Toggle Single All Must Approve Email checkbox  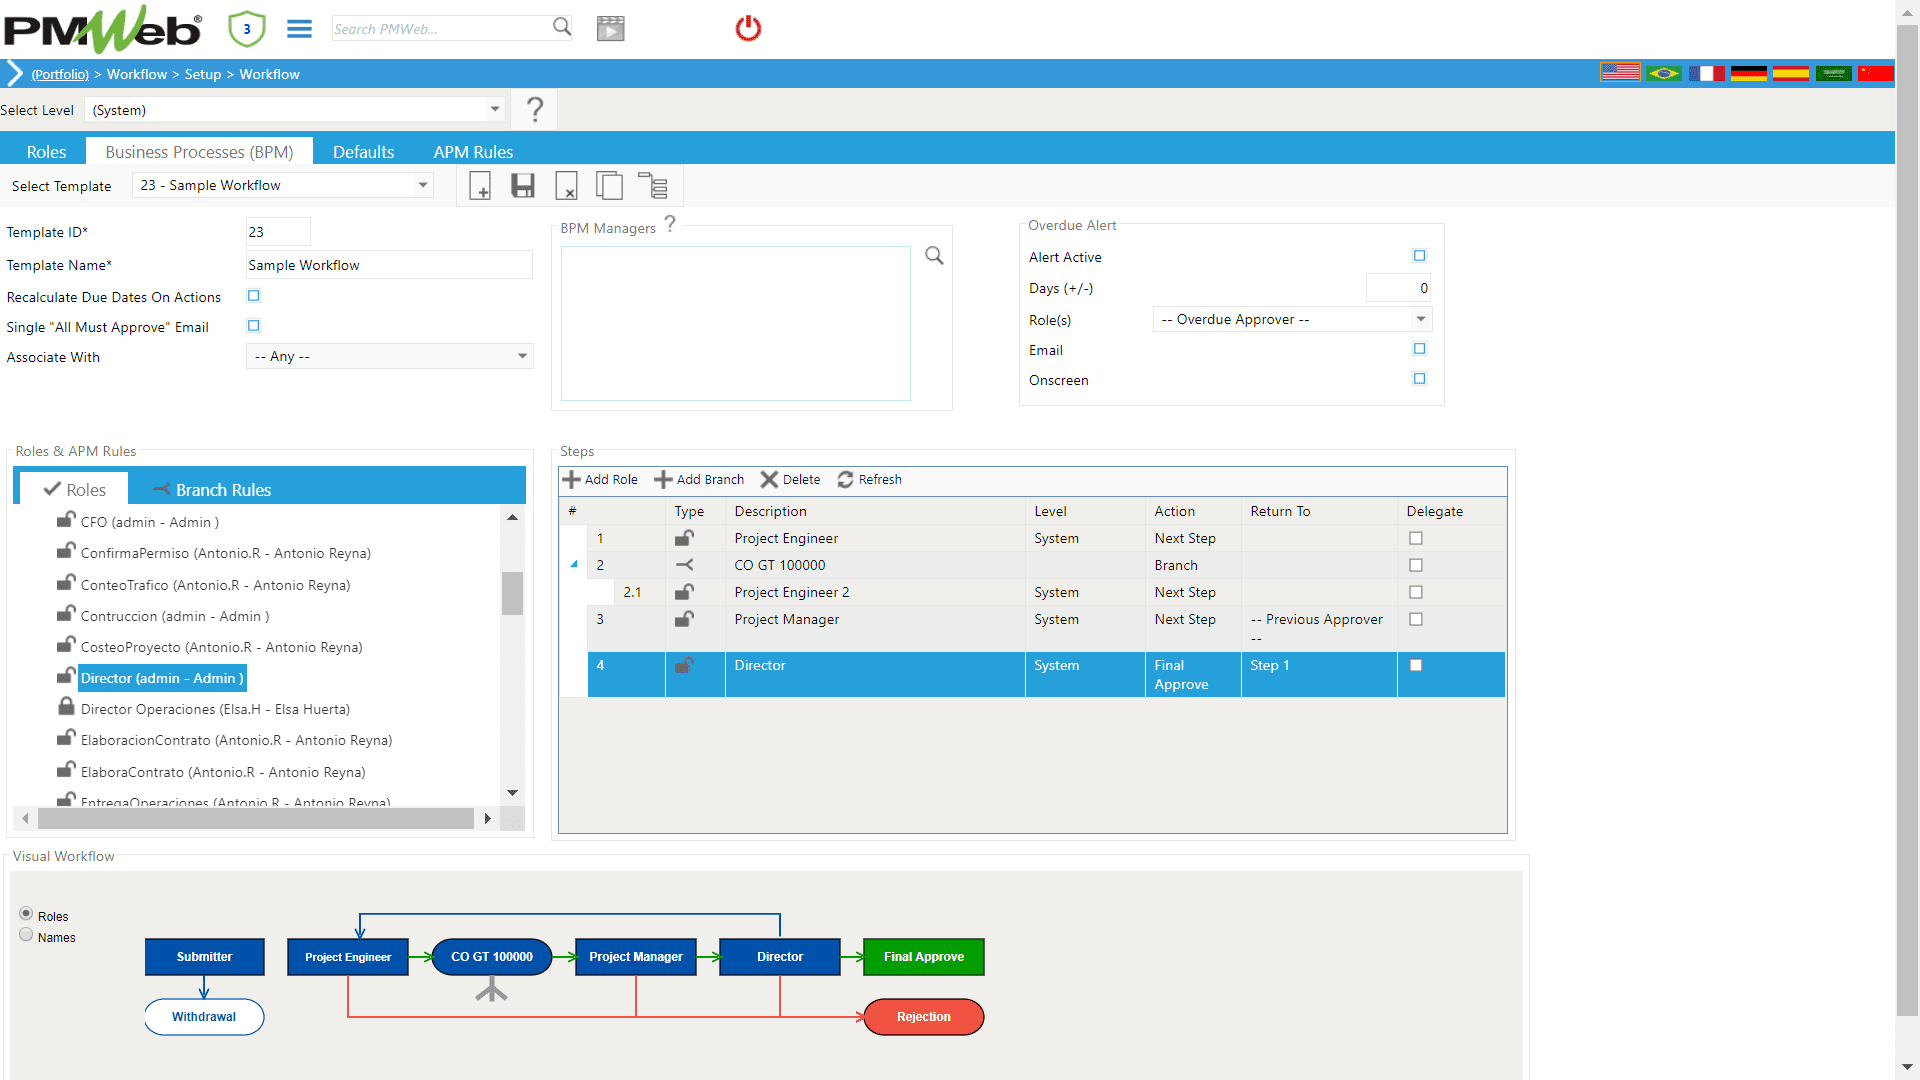point(254,326)
